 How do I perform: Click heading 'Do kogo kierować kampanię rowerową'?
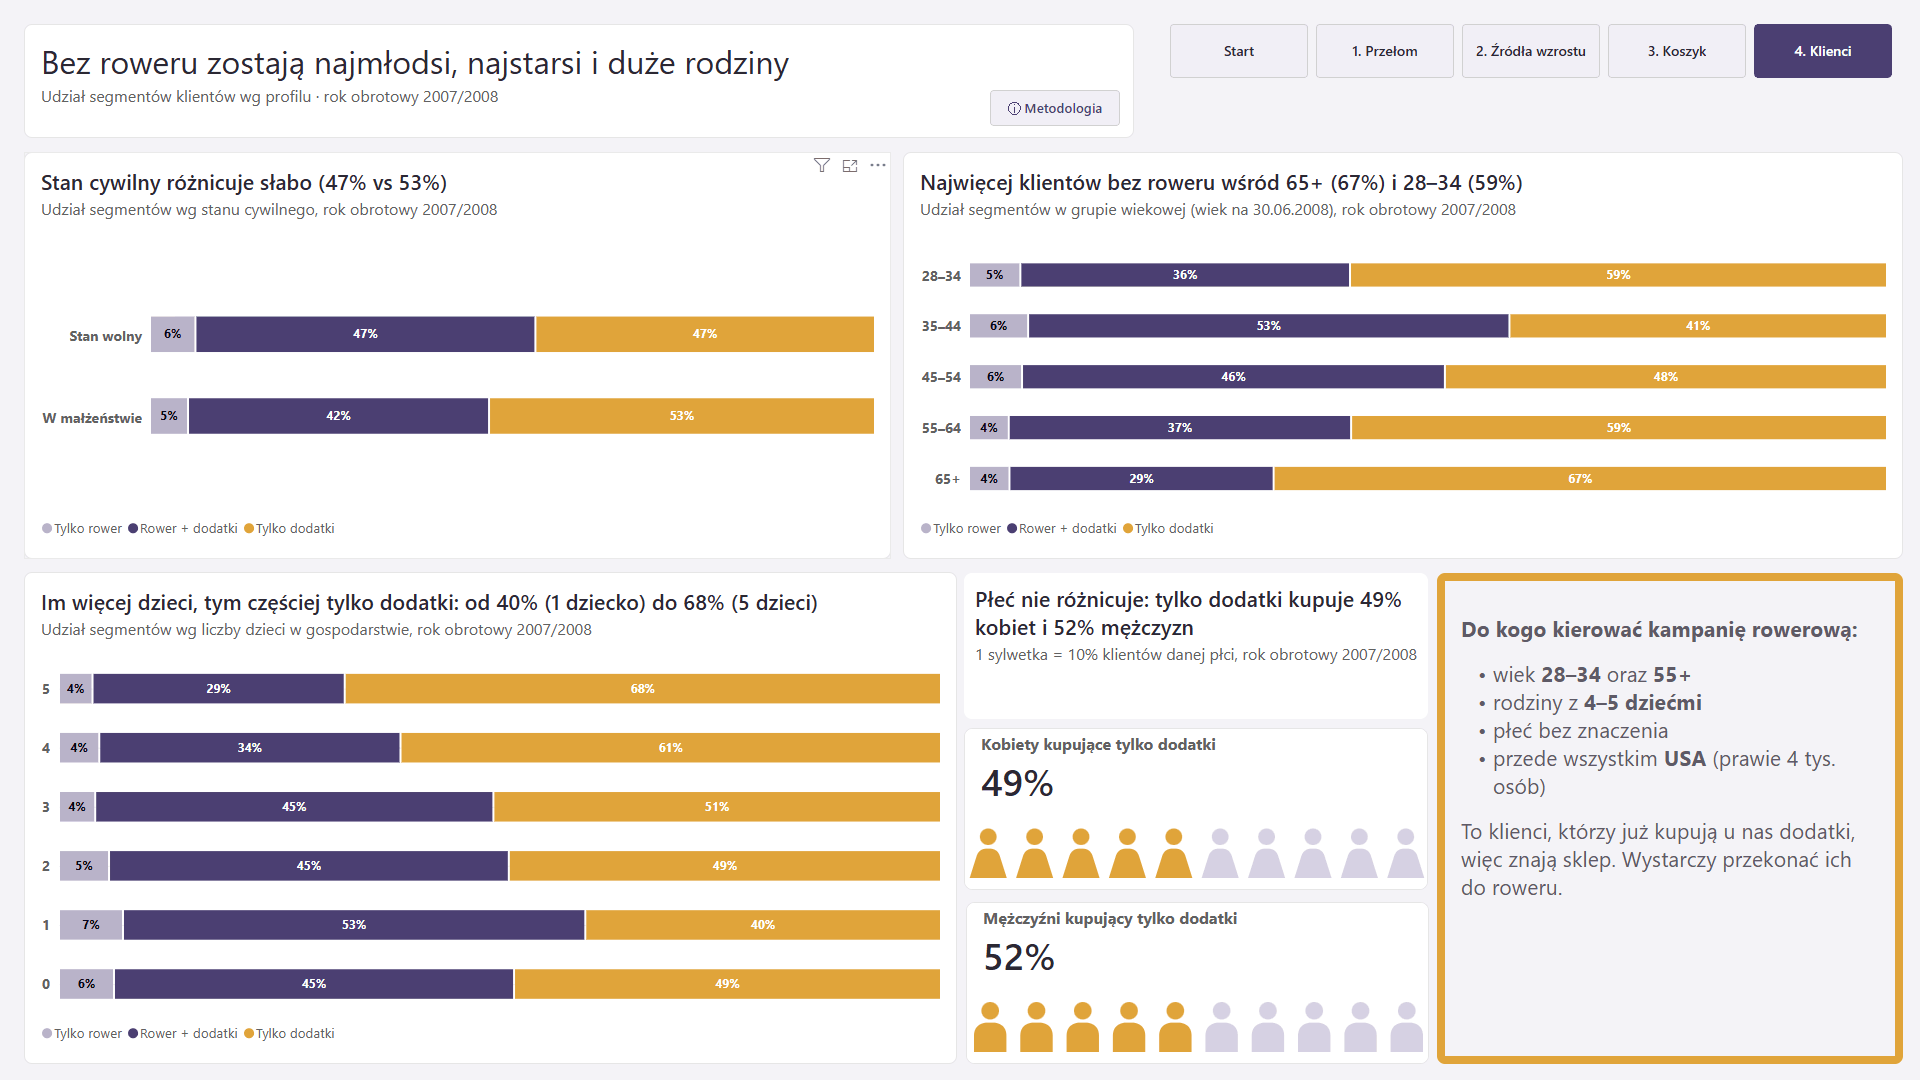(1659, 630)
